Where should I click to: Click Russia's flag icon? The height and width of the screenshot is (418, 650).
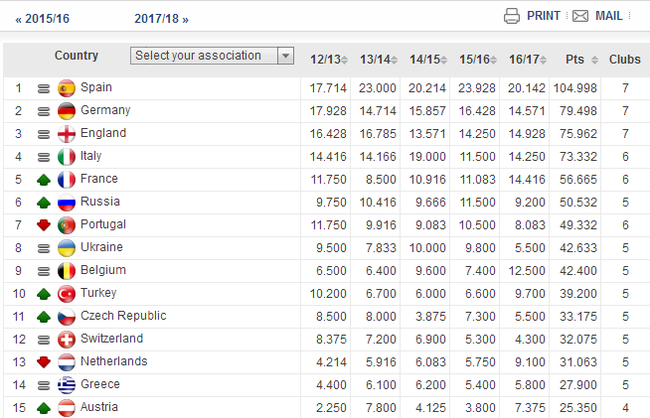click(66, 202)
